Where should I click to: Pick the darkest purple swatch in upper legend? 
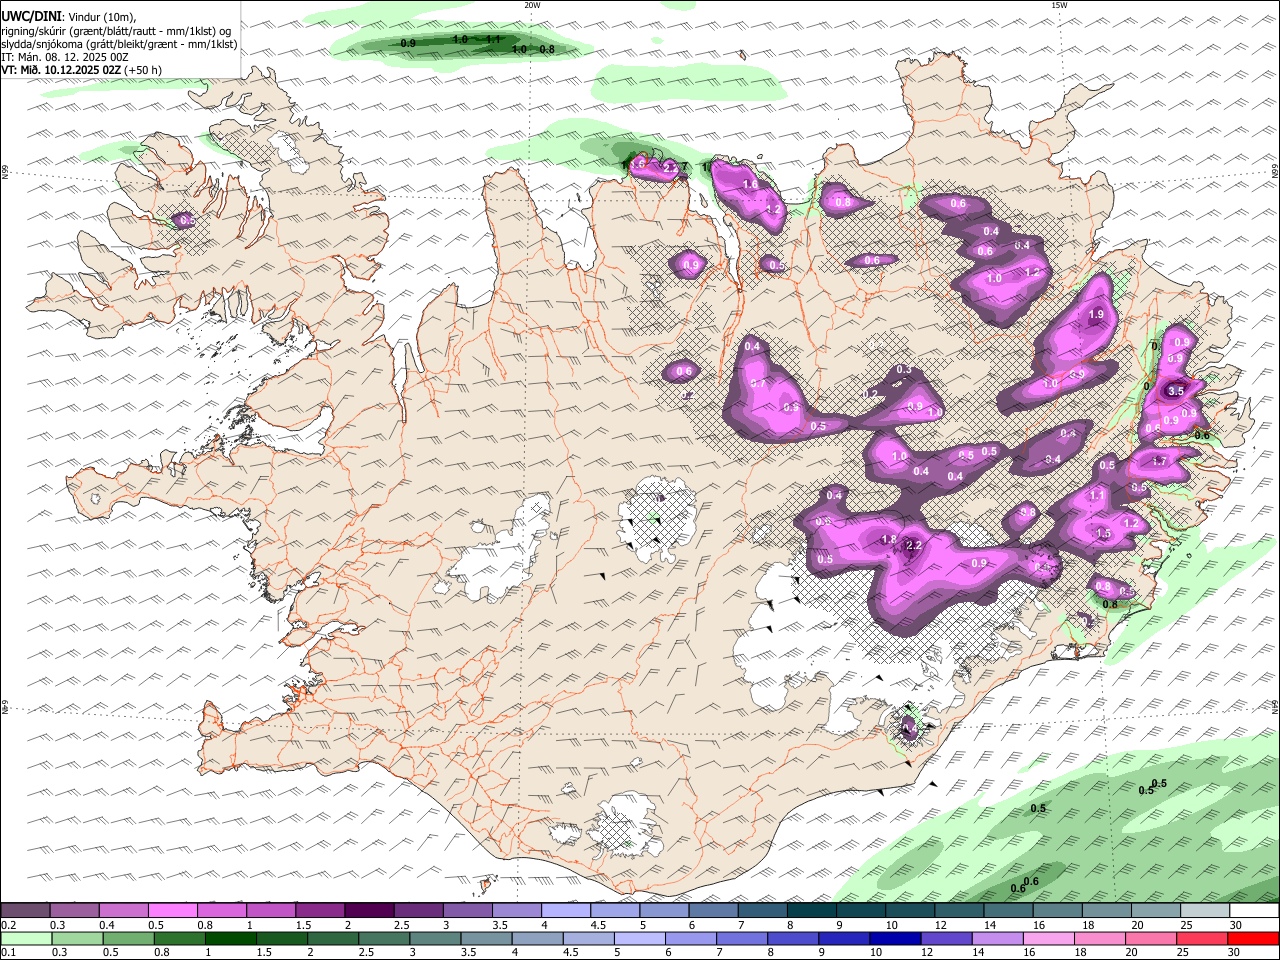click(x=368, y=911)
